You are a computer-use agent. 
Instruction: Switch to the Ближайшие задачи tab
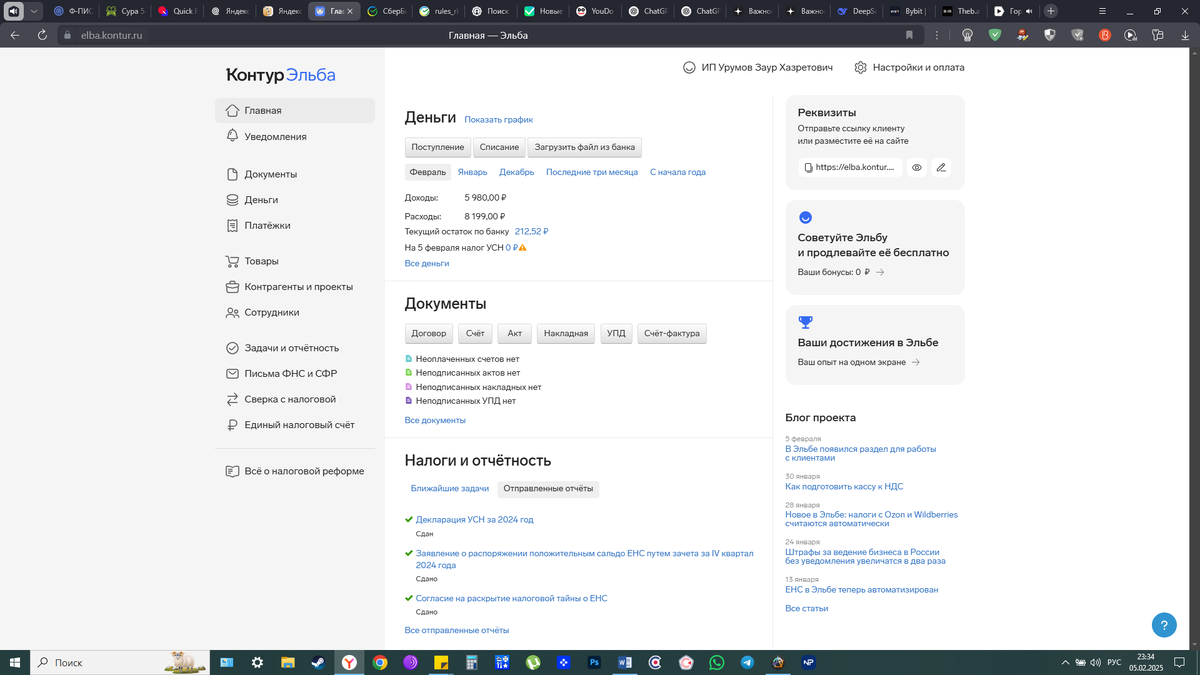(x=450, y=489)
